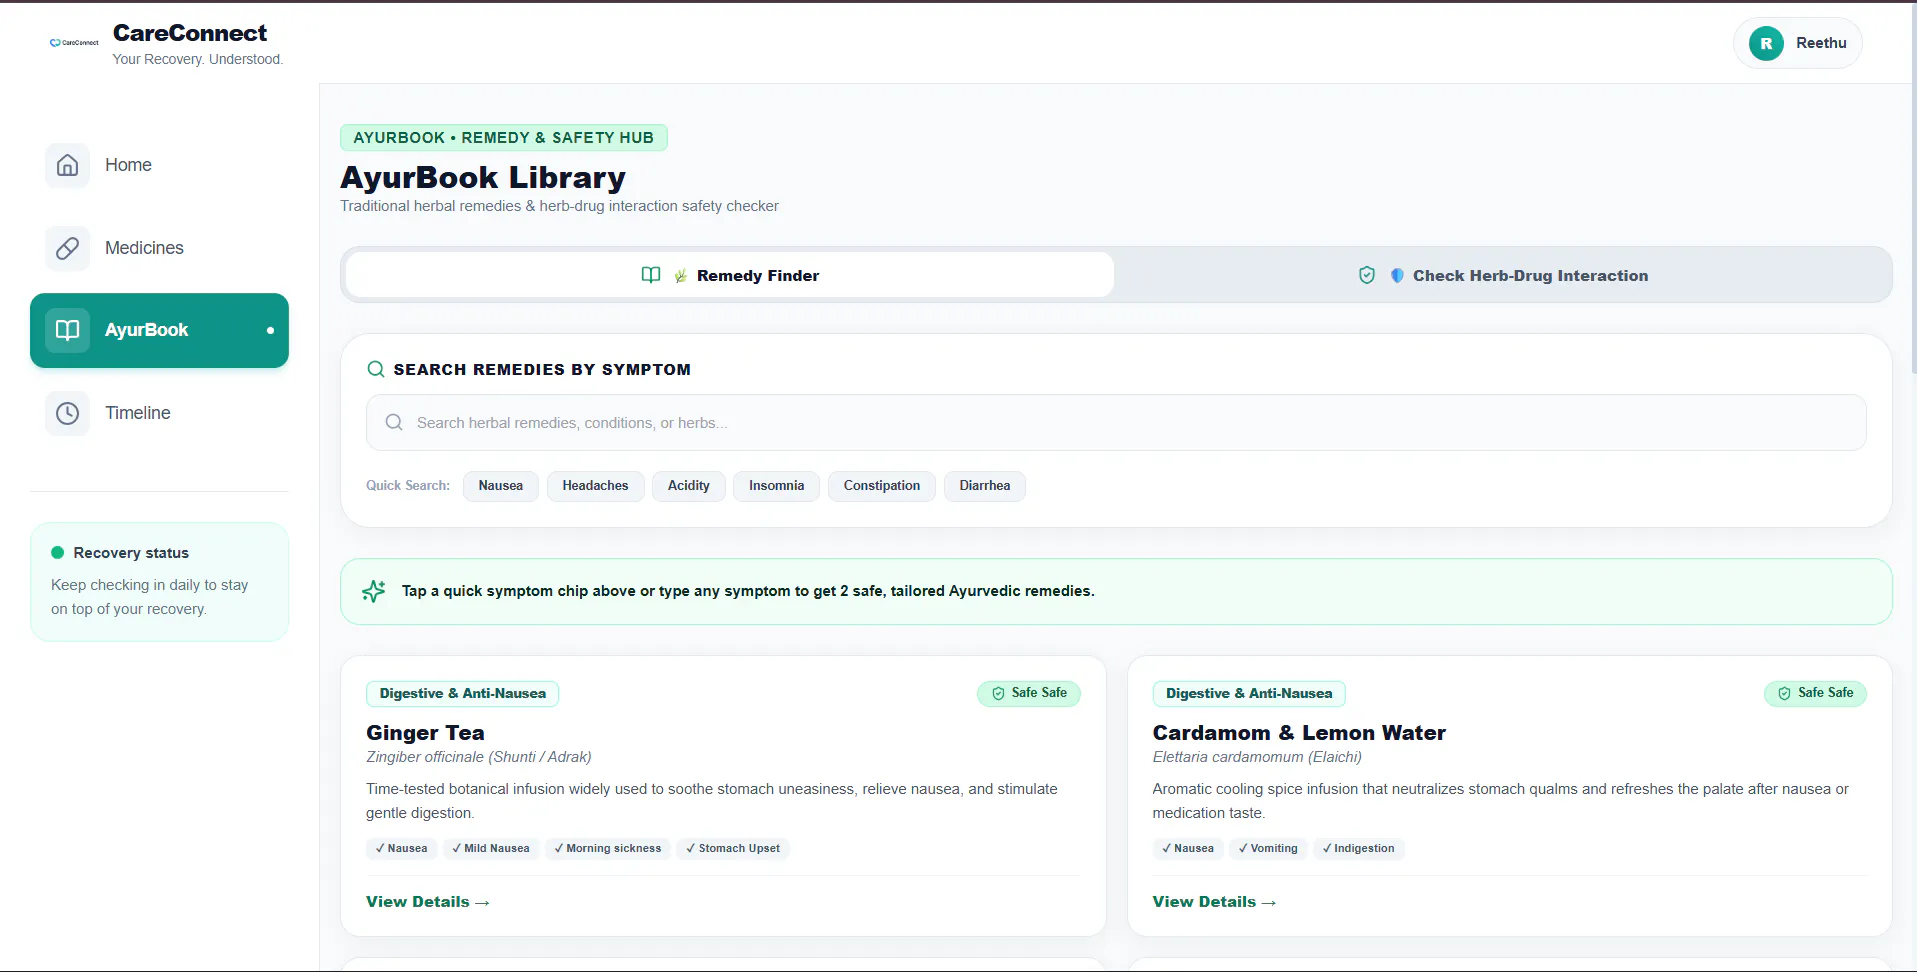Image resolution: width=1917 pixels, height=972 pixels.
Task: Click the book icon in Remedy Finder tab
Action: 651,275
